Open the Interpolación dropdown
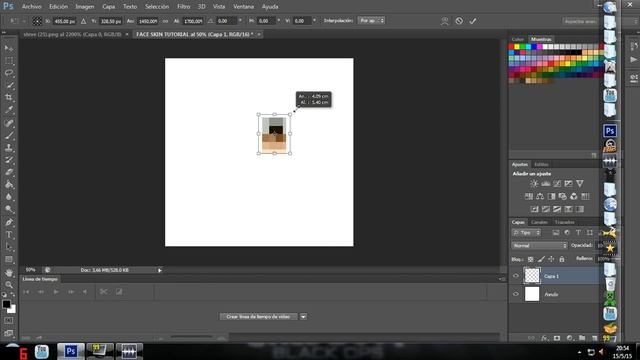The width and height of the screenshot is (640, 360). click(371, 20)
